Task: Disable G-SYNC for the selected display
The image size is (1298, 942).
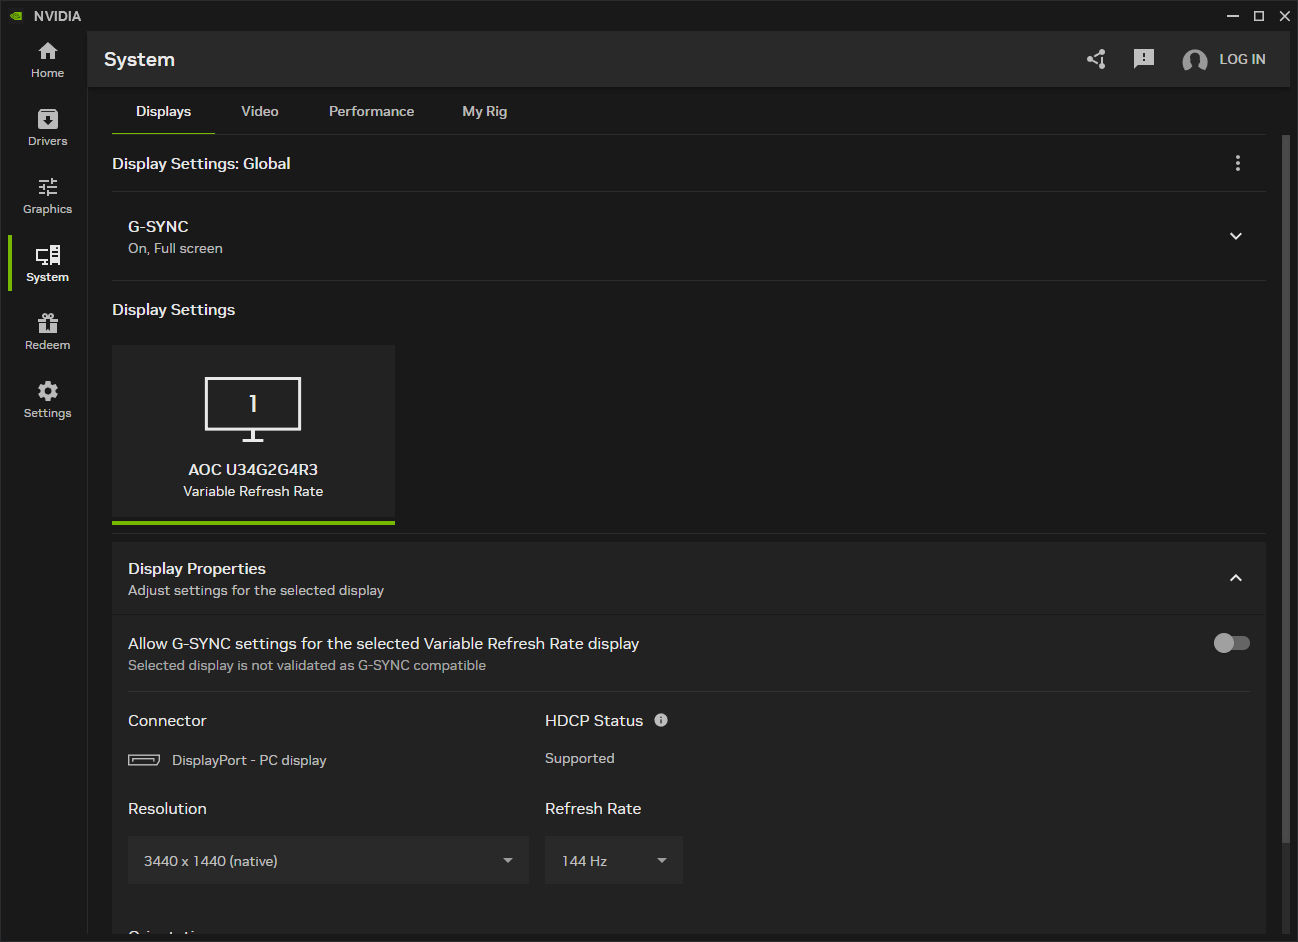Action: (x=1231, y=643)
